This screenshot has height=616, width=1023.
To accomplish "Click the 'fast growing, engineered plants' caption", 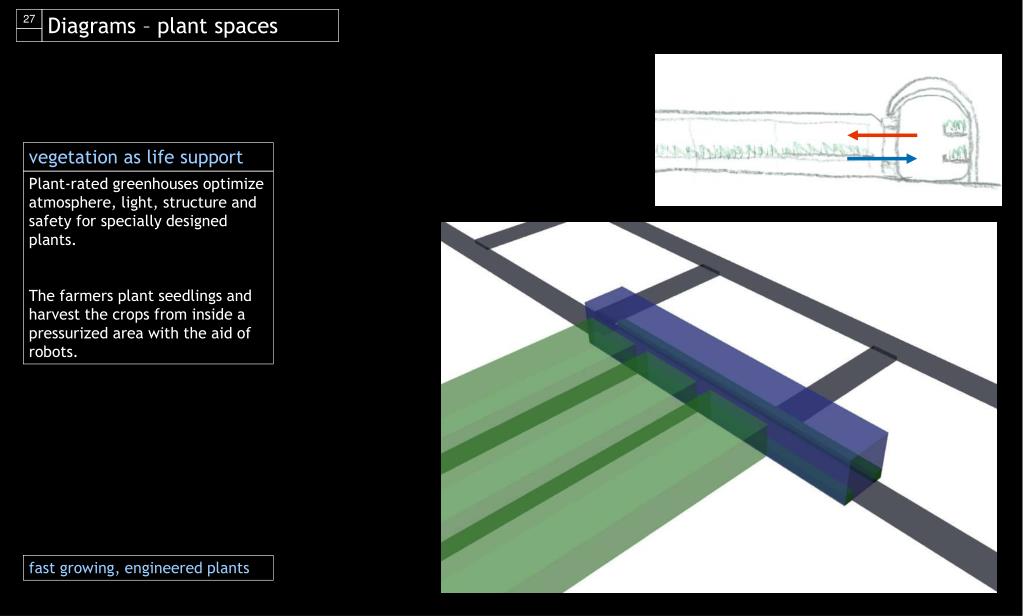I will point(148,568).
